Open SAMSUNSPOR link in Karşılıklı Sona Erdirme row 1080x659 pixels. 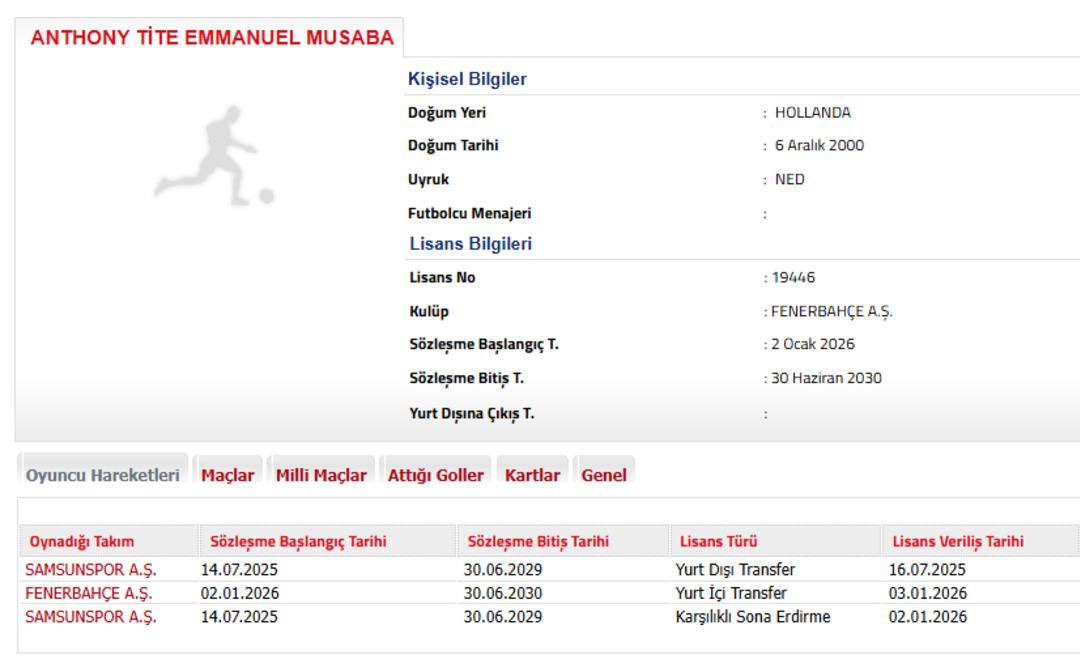(91, 617)
